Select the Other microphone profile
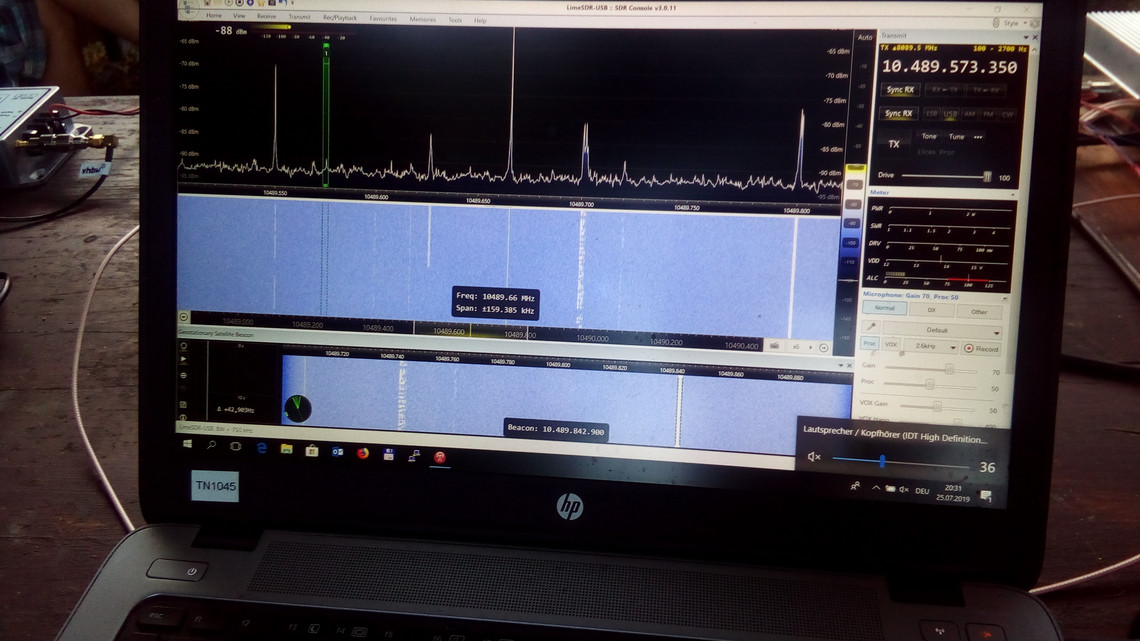This screenshot has width=1140, height=641. point(979,312)
